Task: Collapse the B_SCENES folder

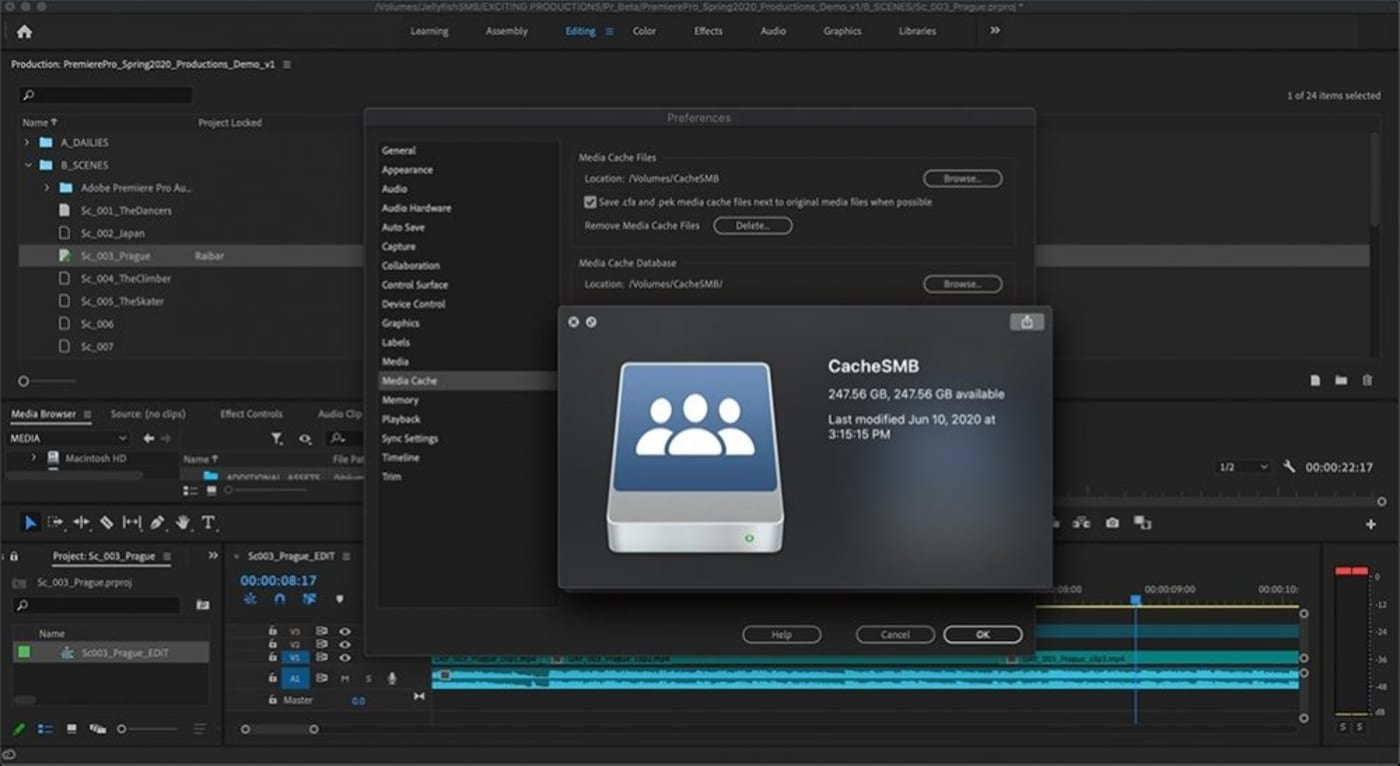Action: click(27, 165)
